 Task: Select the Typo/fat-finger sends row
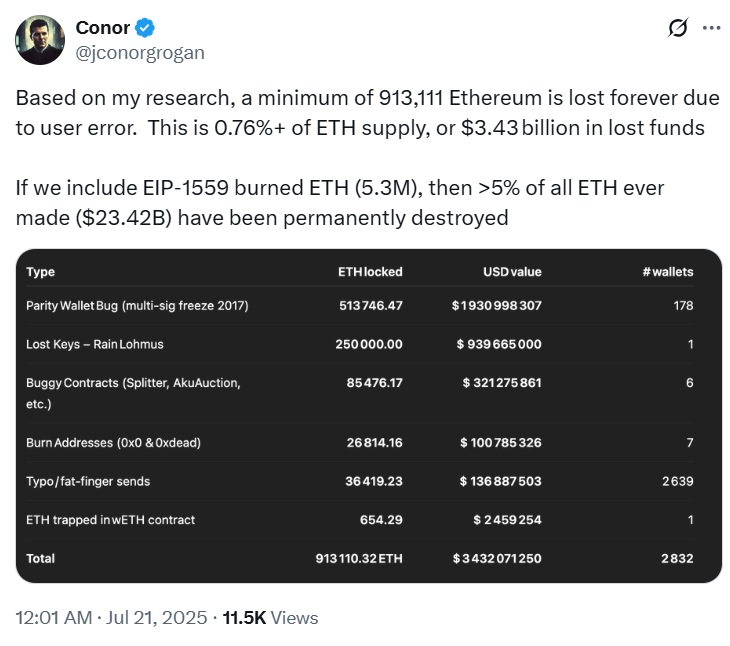click(x=359, y=481)
